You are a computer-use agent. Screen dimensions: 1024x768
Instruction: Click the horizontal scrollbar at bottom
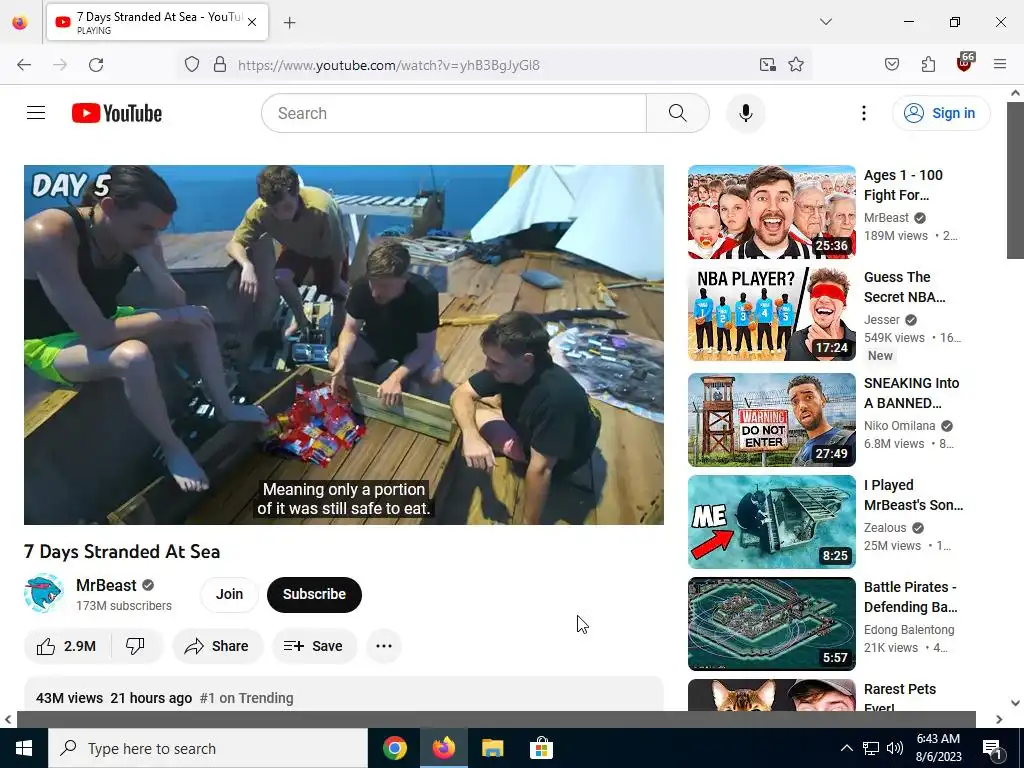pyautogui.click(x=496, y=719)
